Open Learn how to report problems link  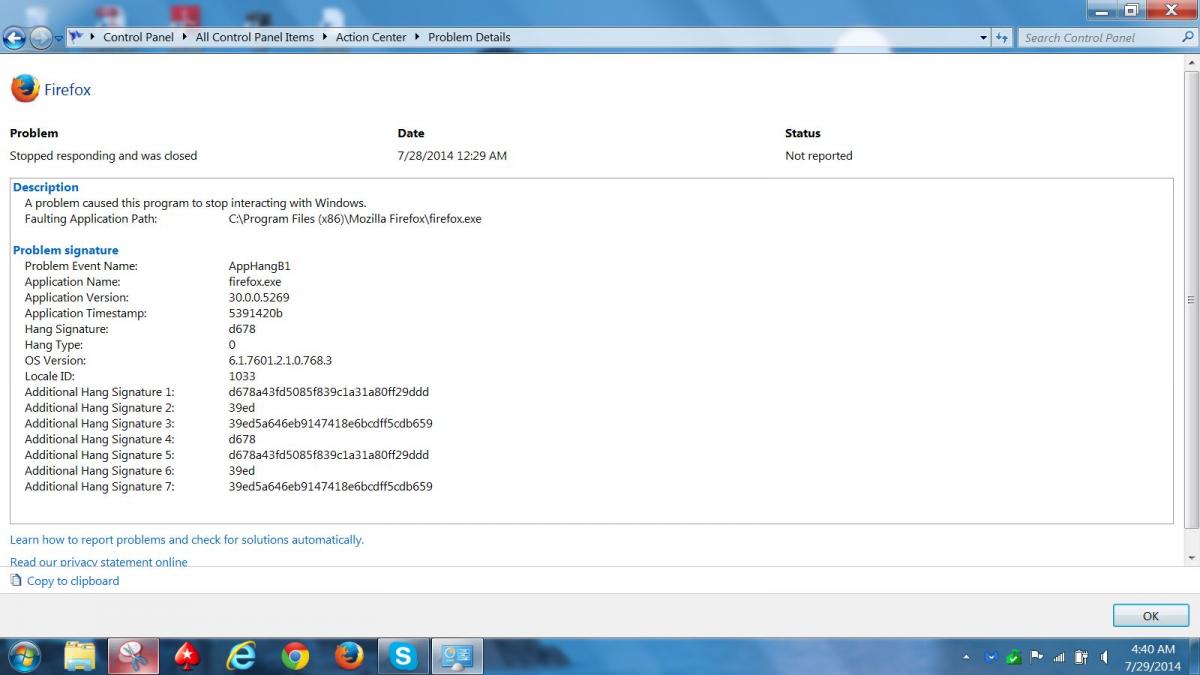pyautogui.click(x=187, y=540)
